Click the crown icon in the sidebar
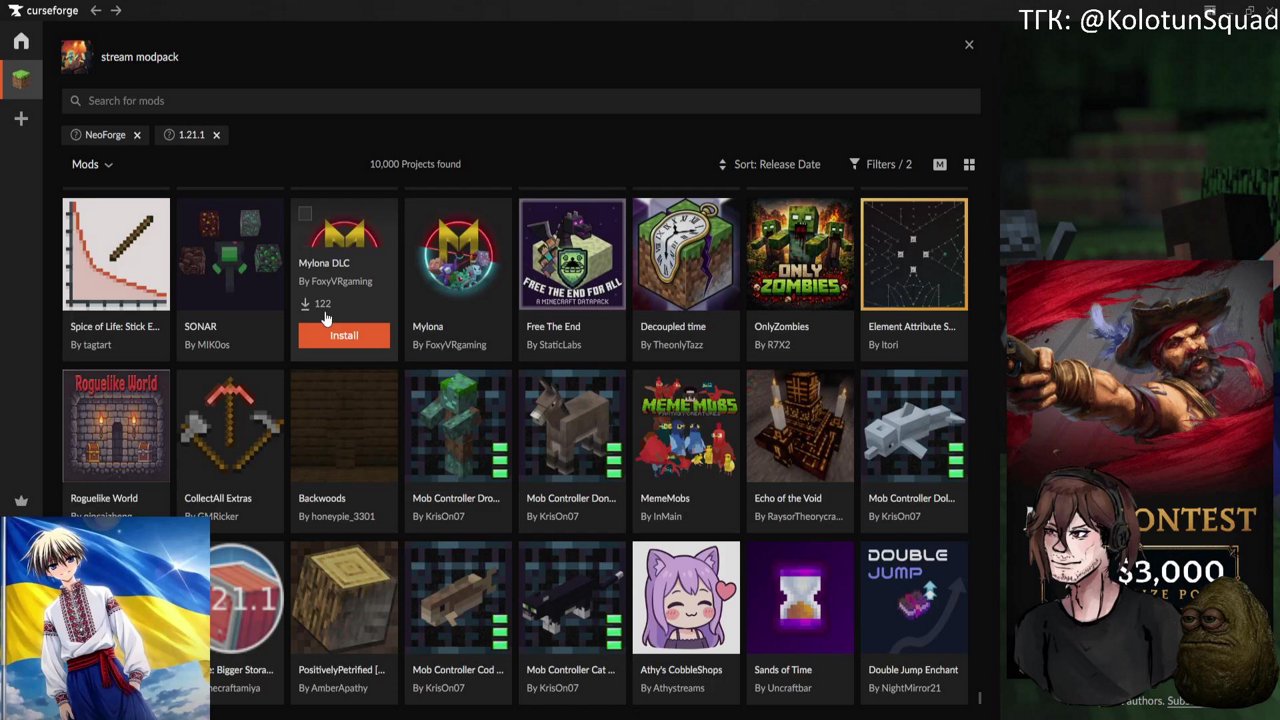1280x720 pixels. [21, 501]
